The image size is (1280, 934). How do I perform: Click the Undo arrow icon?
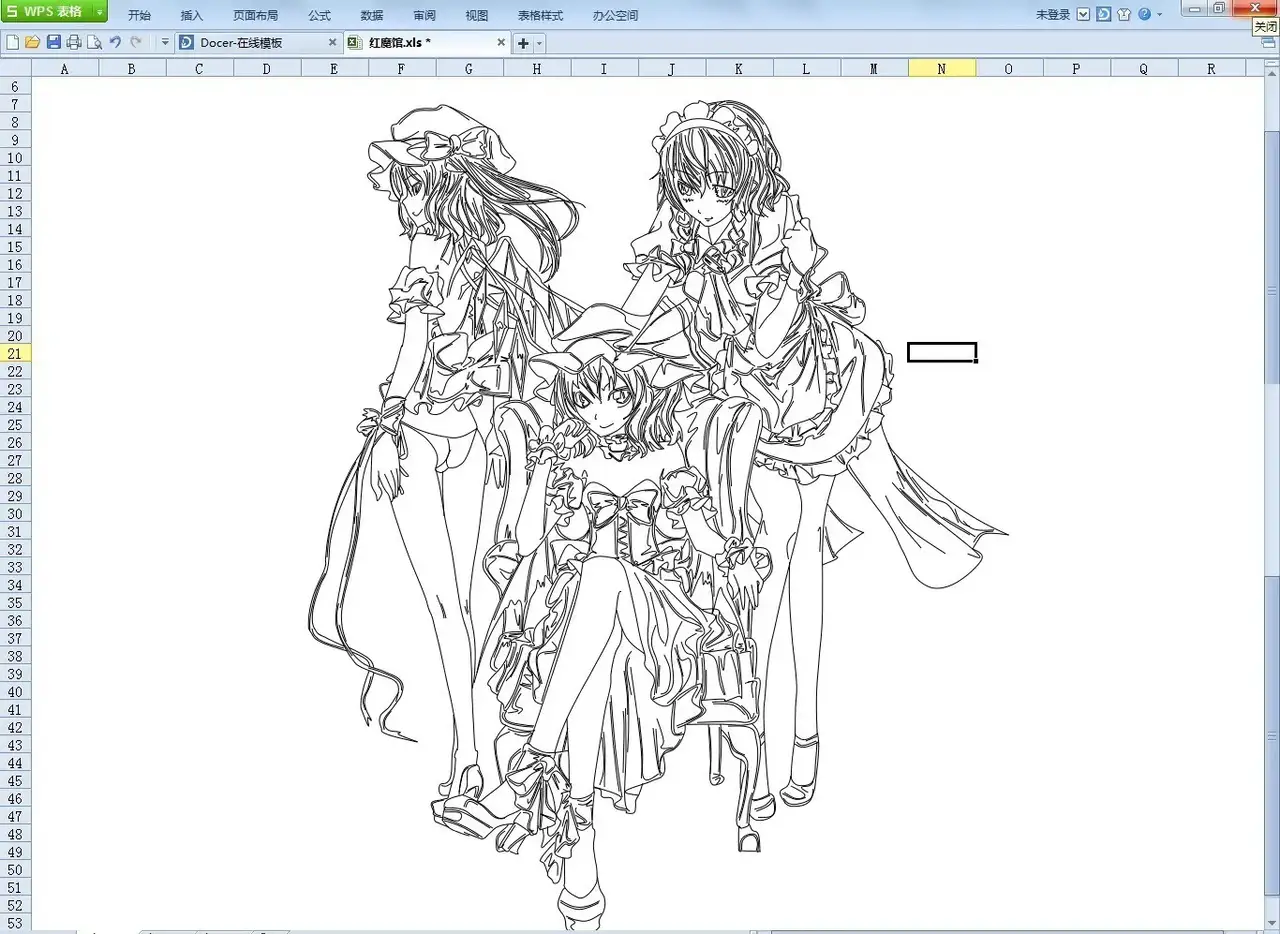click(115, 43)
